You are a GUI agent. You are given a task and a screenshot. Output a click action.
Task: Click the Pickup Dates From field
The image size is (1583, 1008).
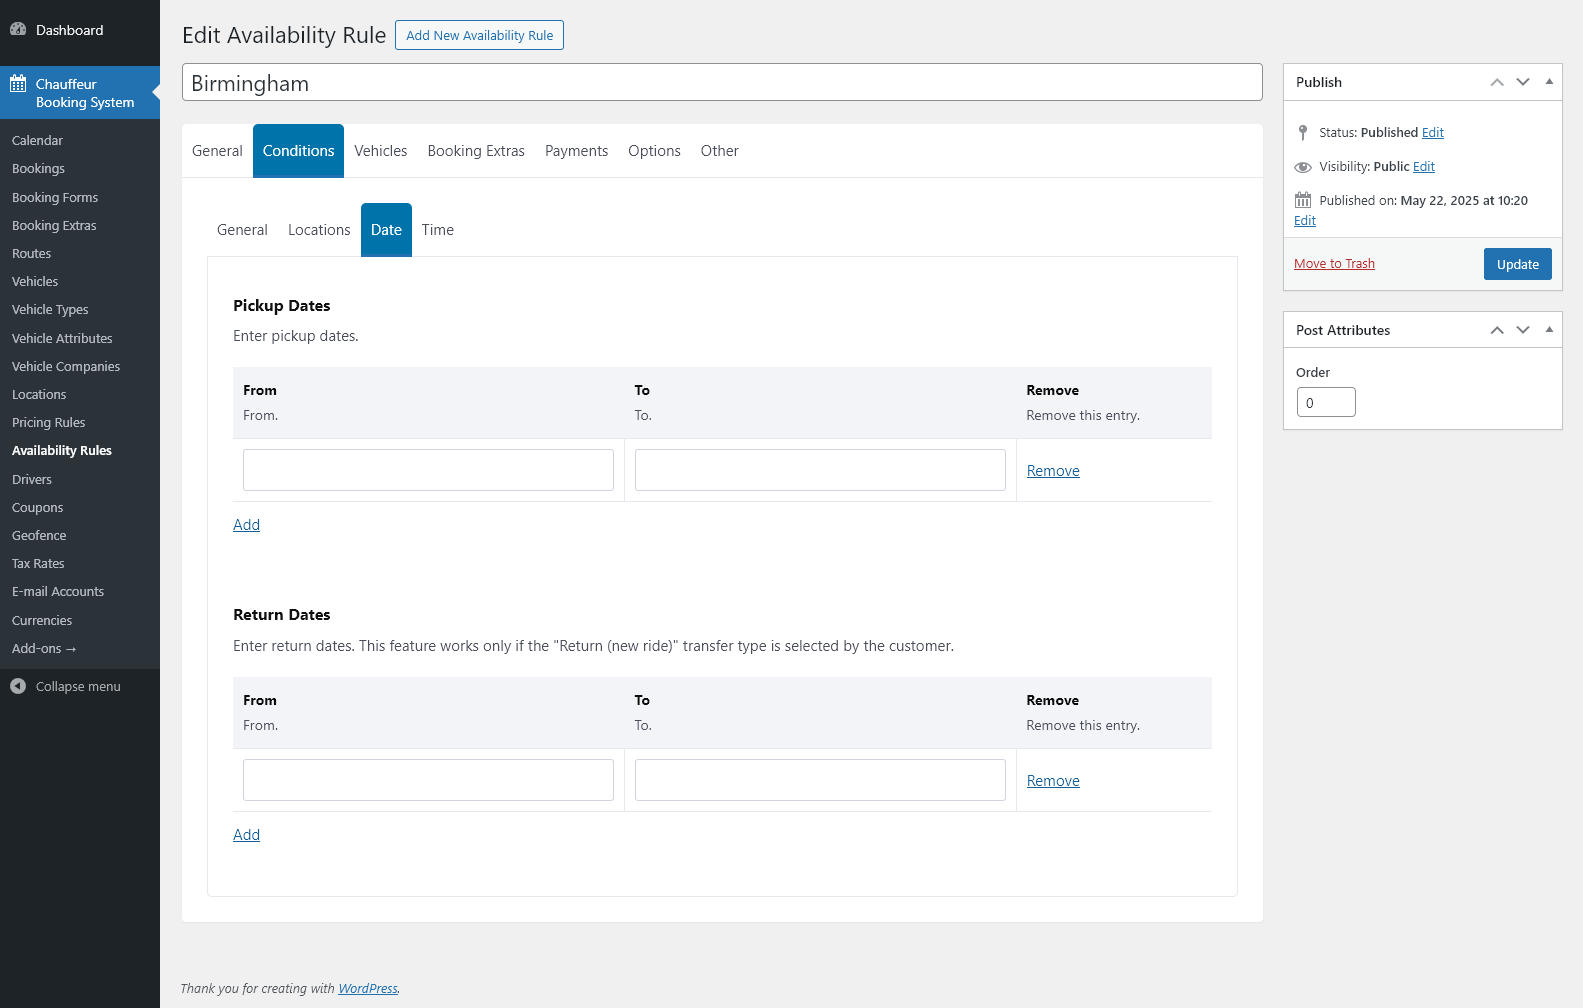[428, 470]
